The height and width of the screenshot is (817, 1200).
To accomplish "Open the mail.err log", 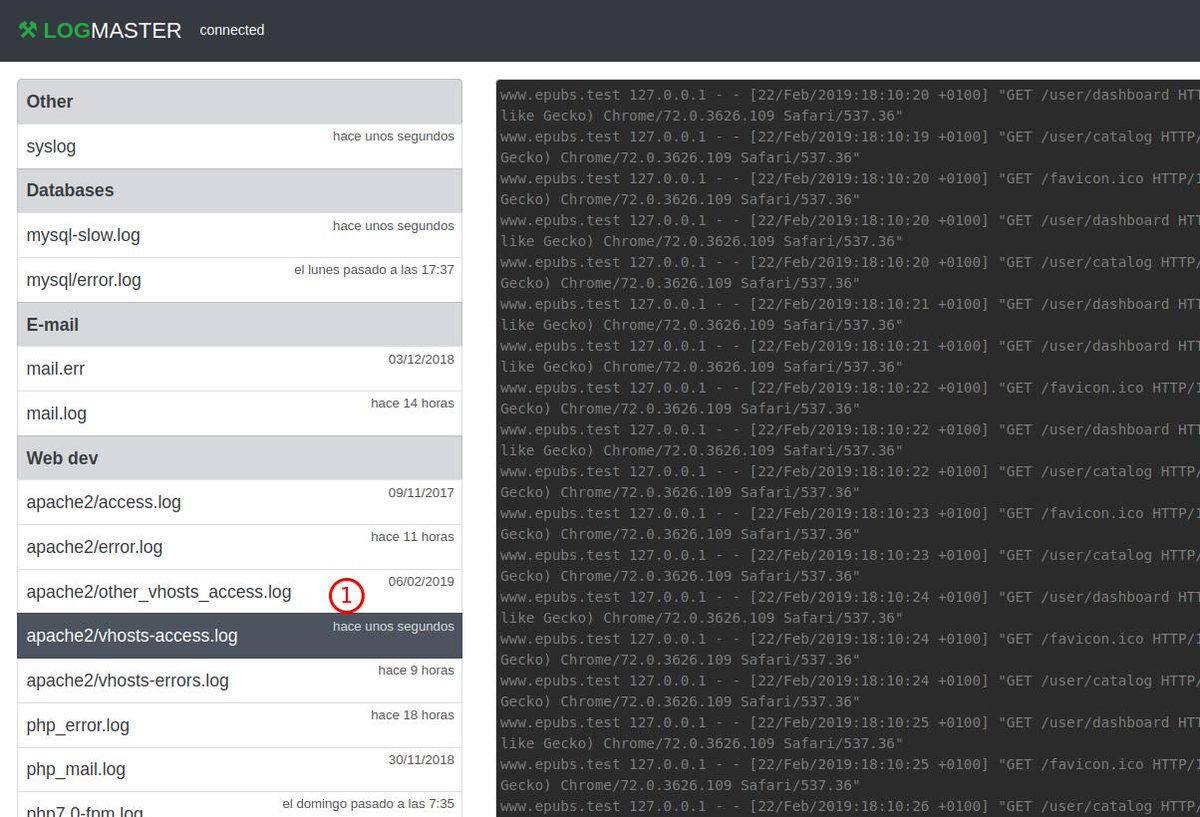I will [x=240, y=369].
